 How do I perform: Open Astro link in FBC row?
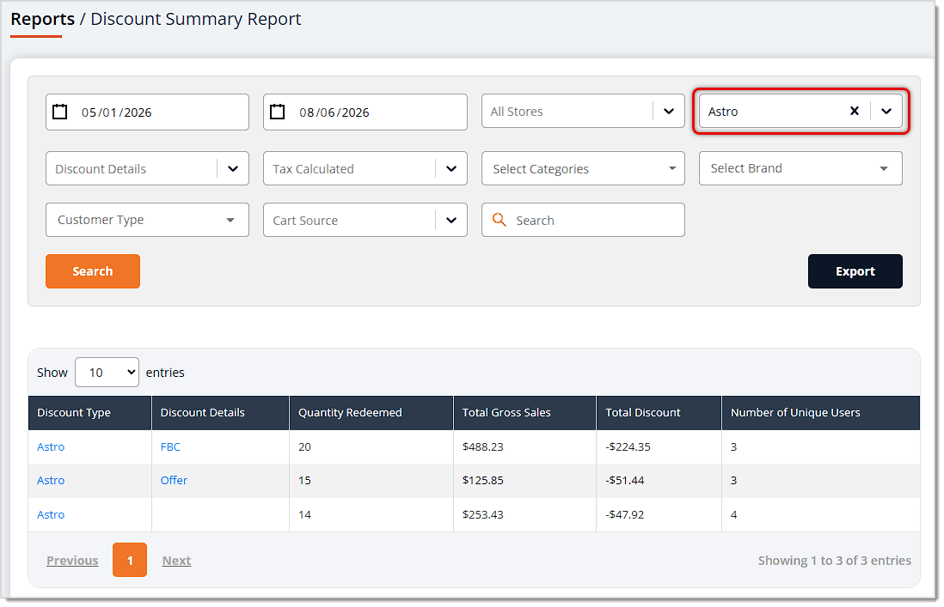point(51,447)
